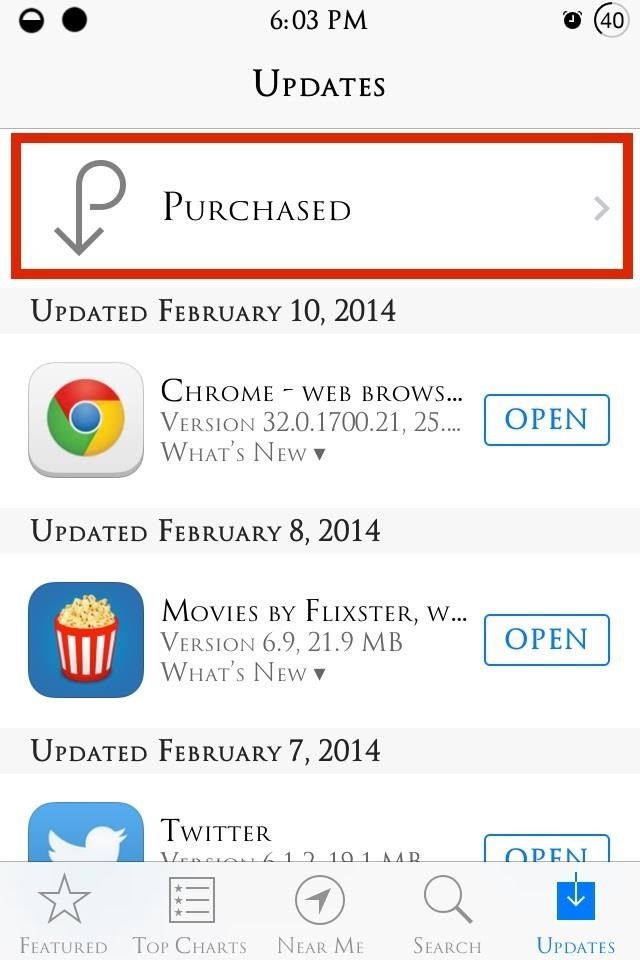
Task: Tap the Purchased row chevron
Action: point(601,208)
